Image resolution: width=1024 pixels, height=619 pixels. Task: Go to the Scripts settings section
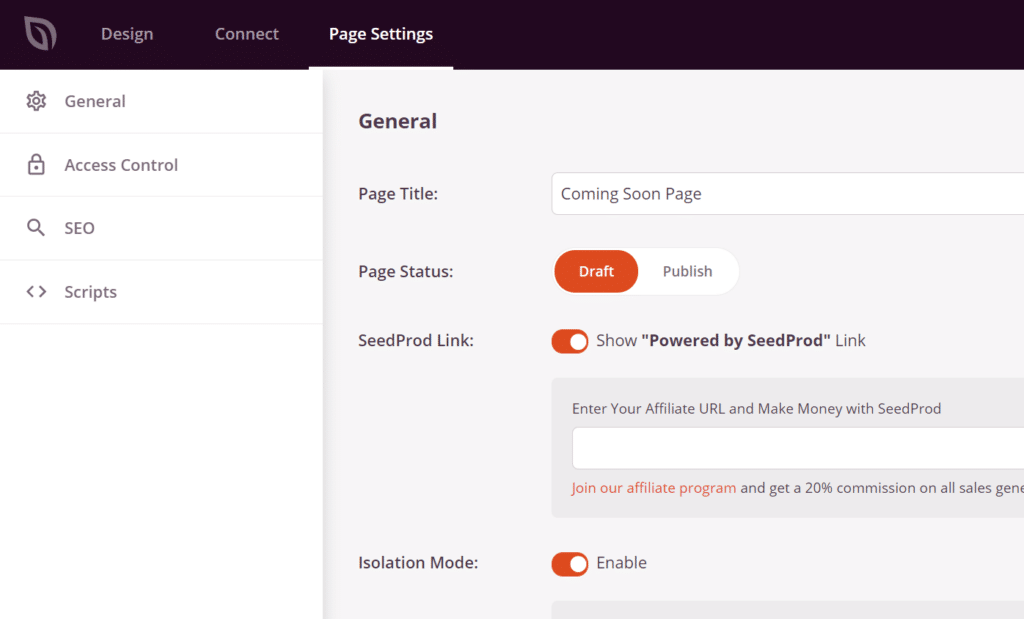[90, 291]
